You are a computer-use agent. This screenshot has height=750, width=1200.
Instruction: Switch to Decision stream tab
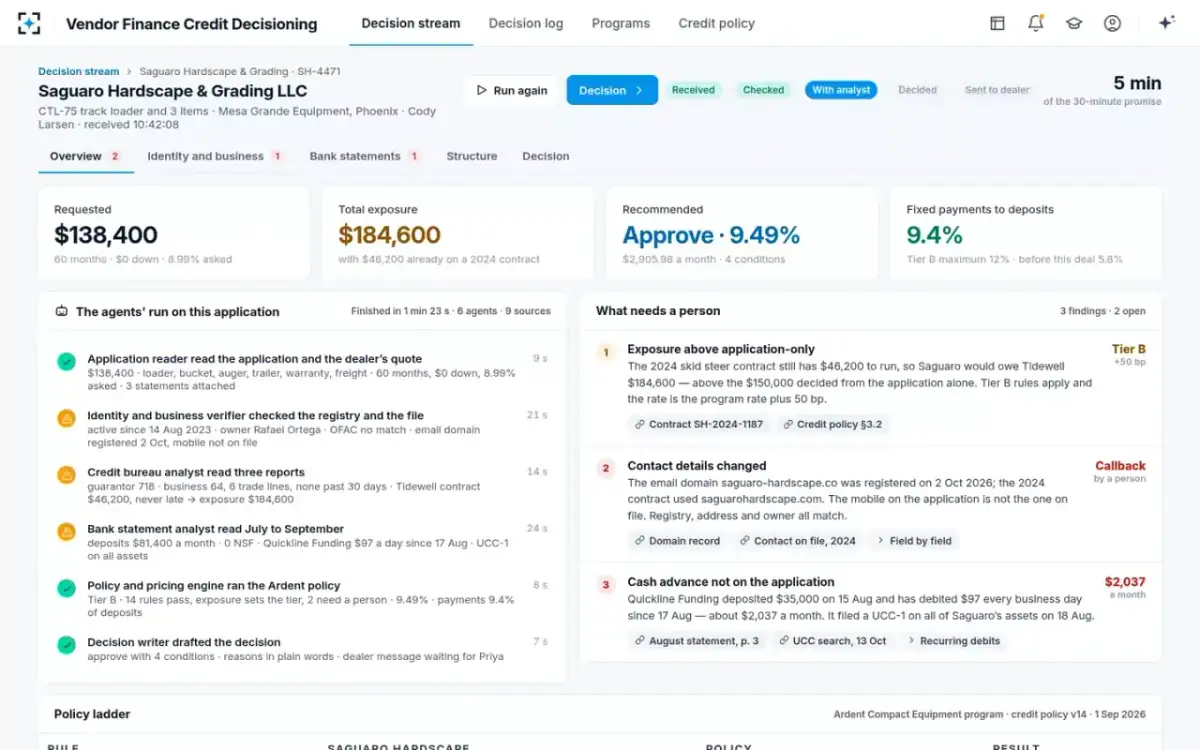pos(411,23)
